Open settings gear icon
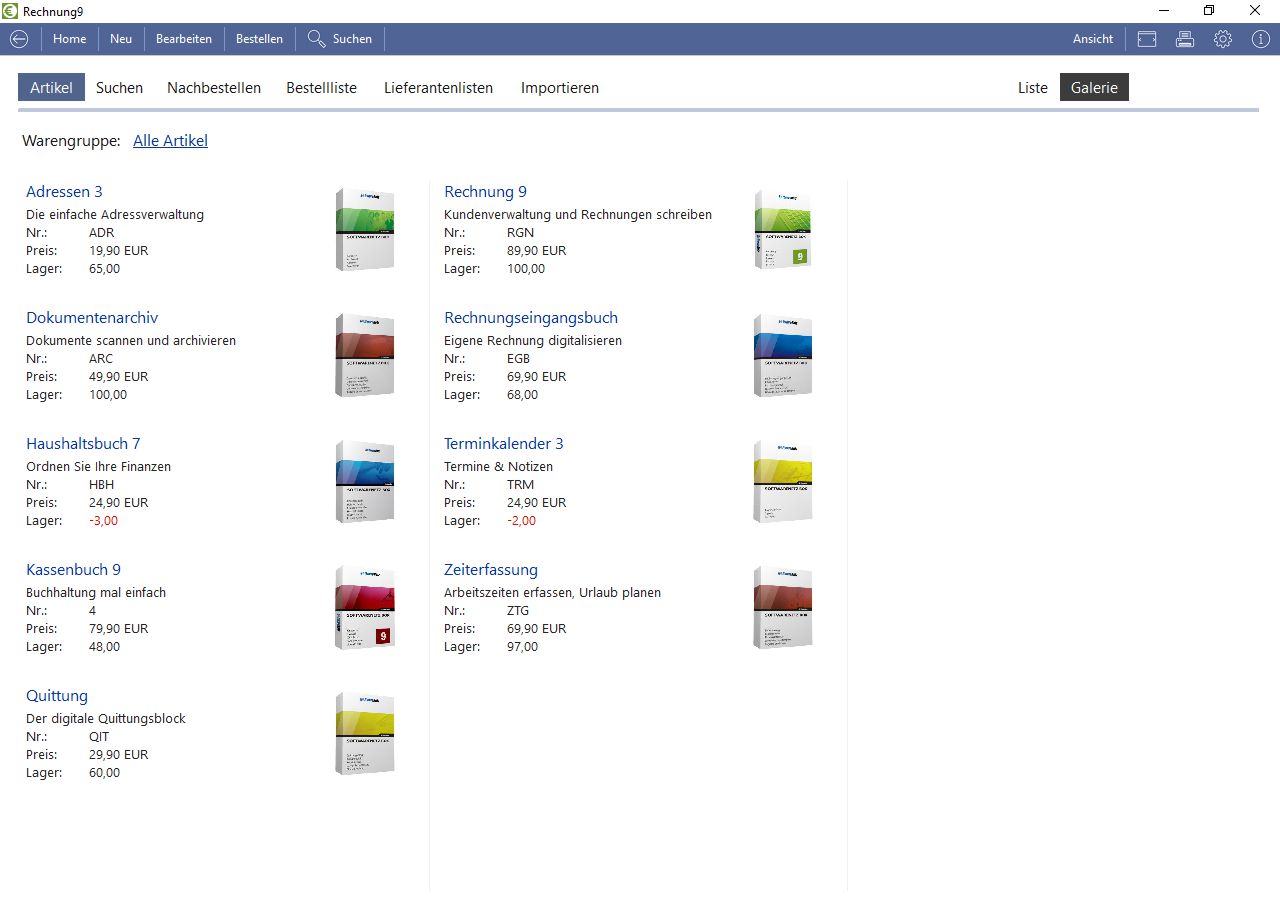 (x=1223, y=39)
